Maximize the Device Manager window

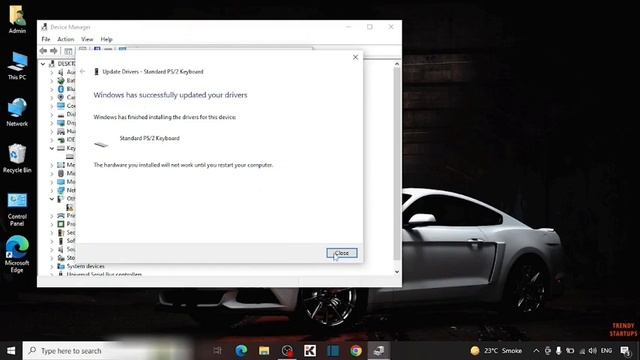(369, 27)
